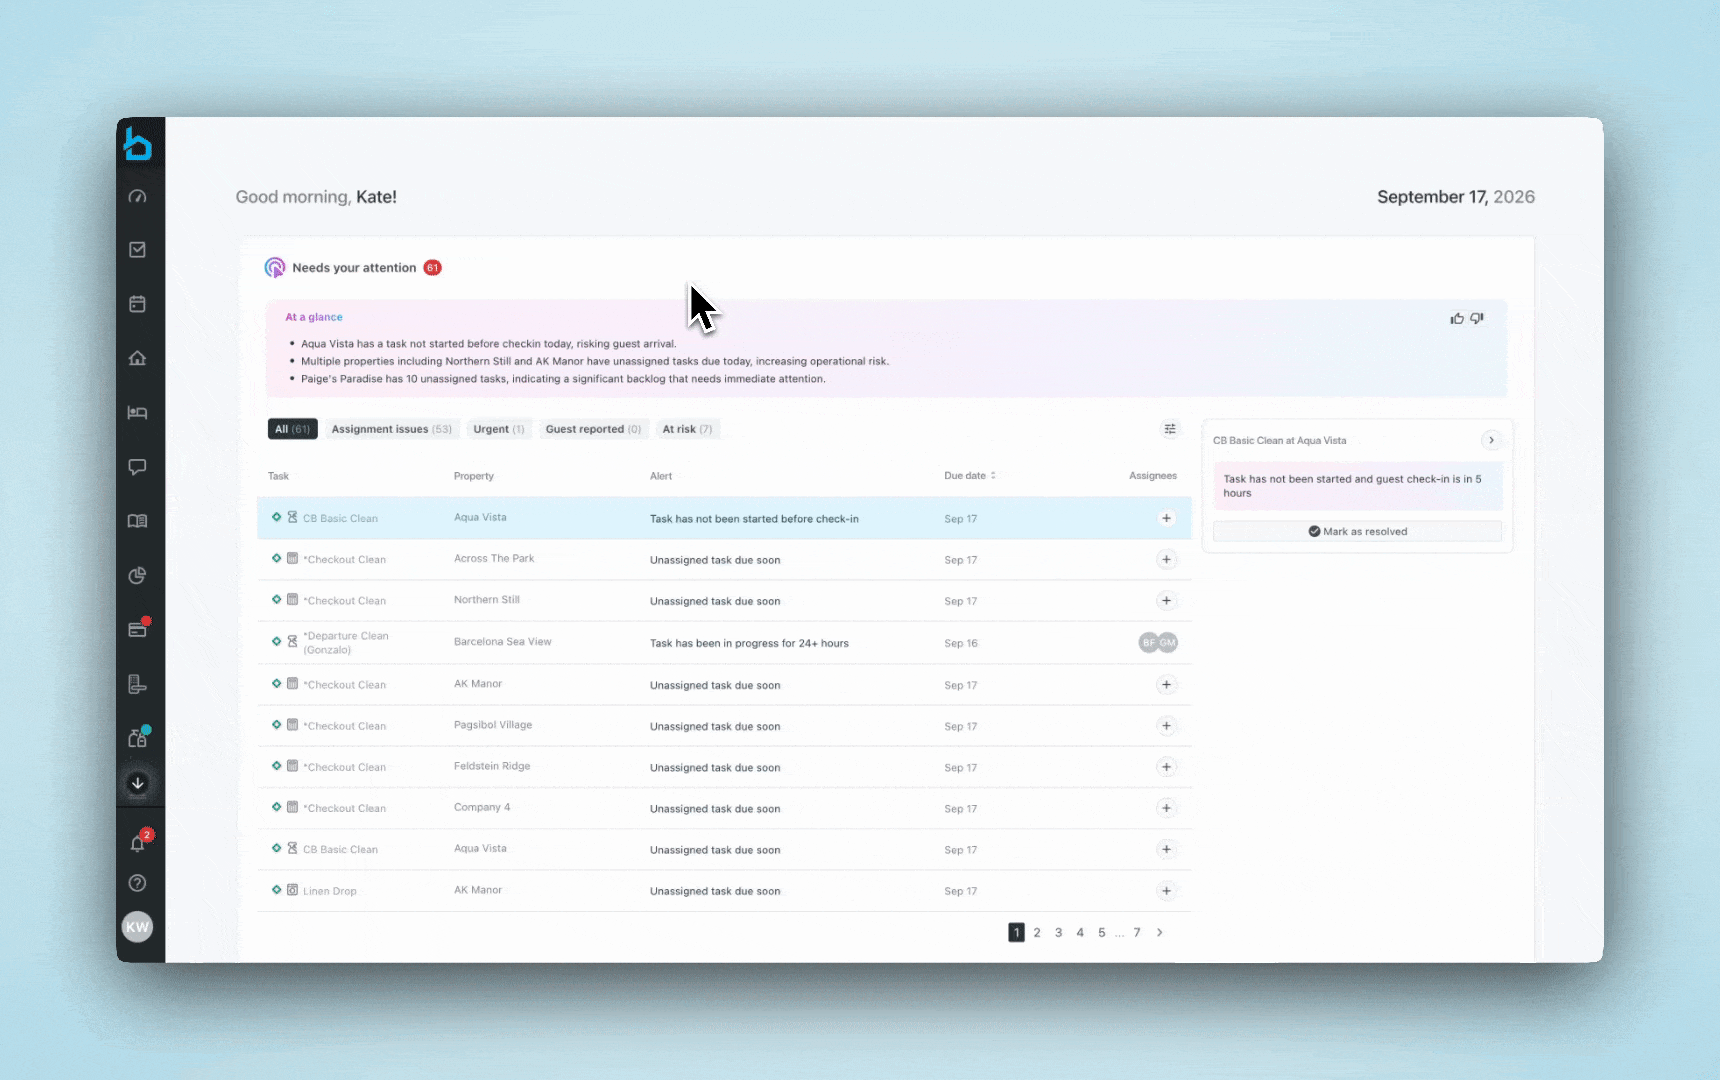This screenshot has height=1080, width=1720.
Task: Open the Company 4 Checkout Clean row
Action: pos(724,808)
